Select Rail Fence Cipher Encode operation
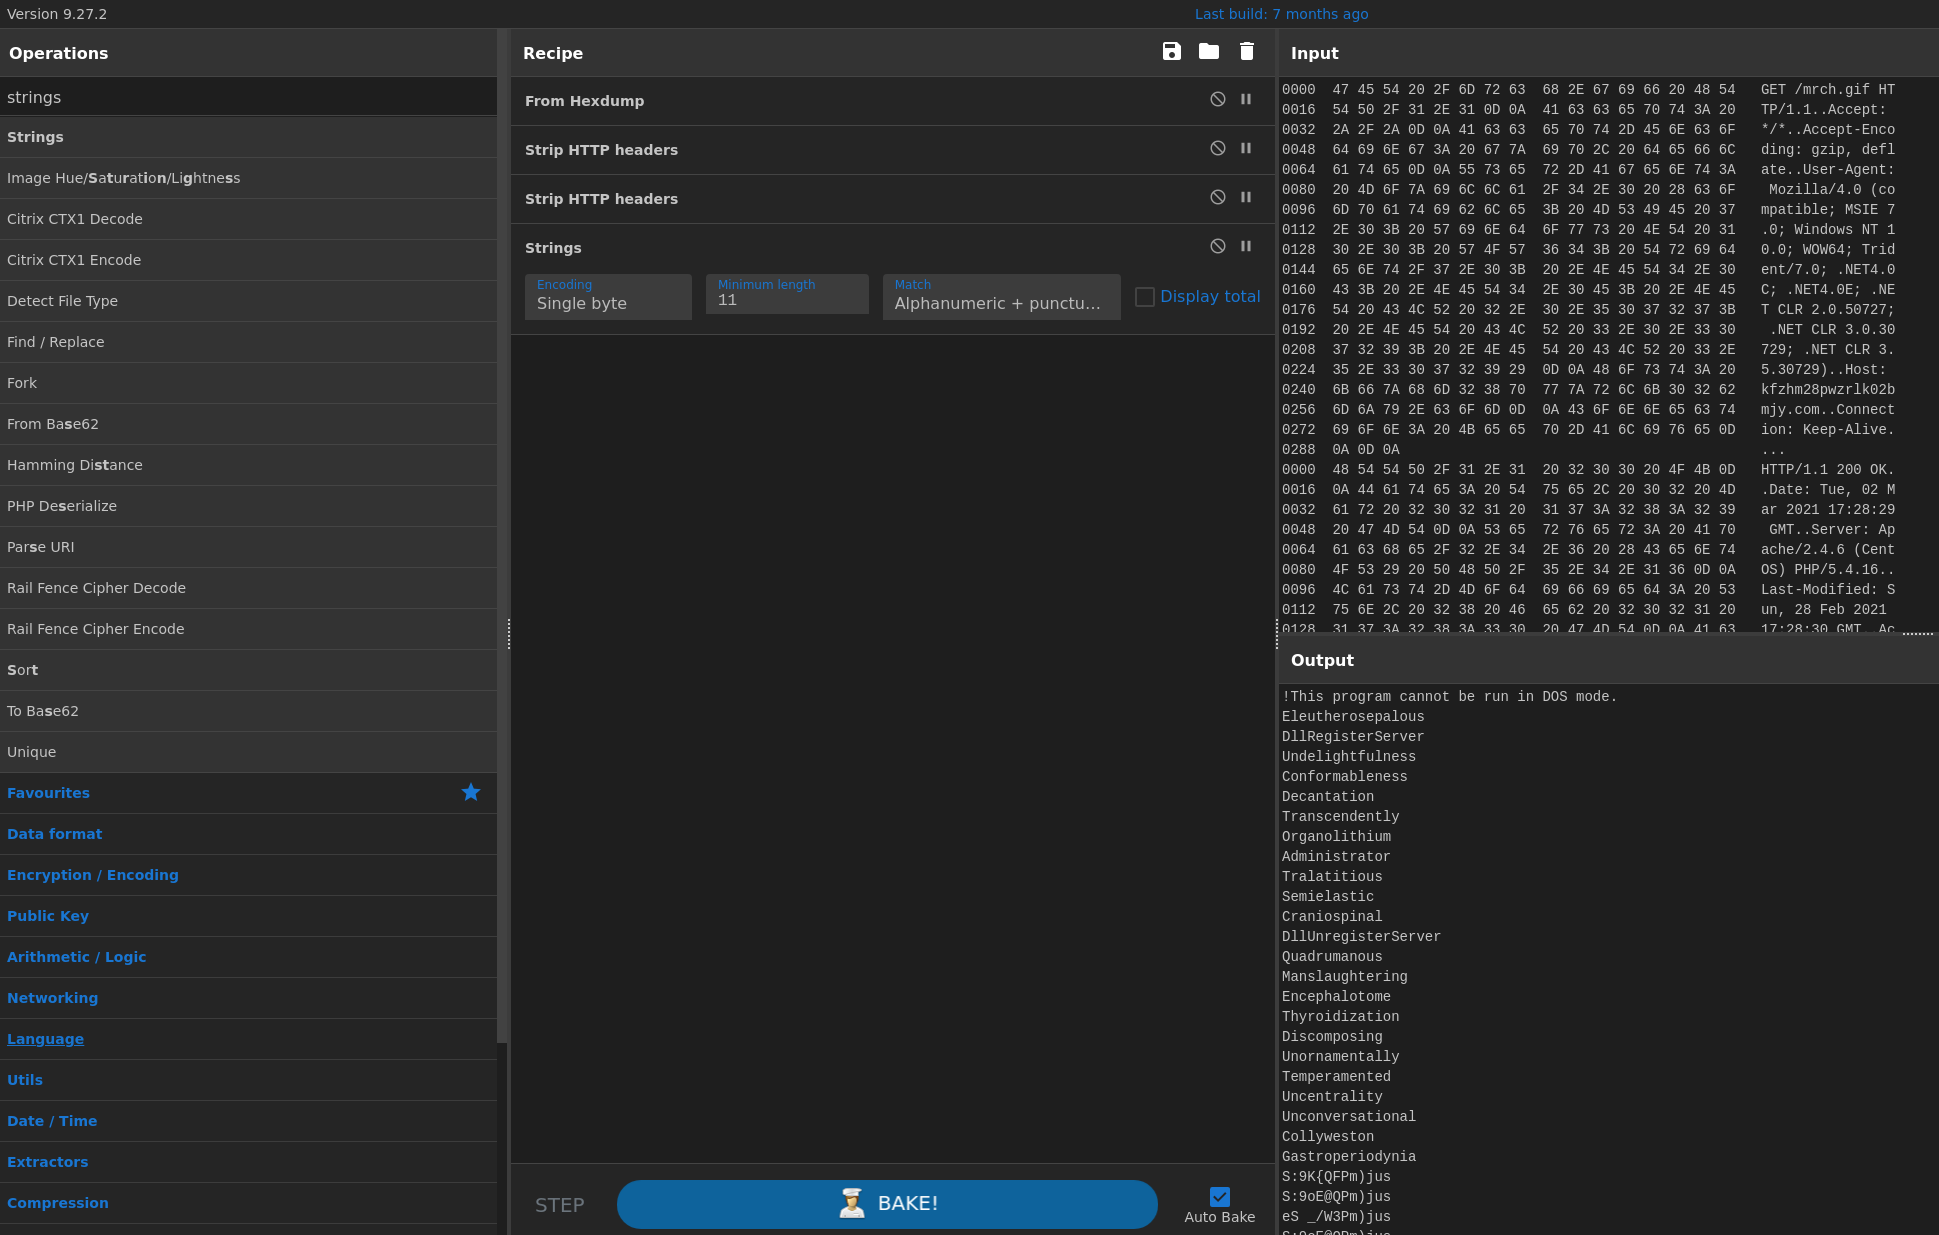The image size is (1939, 1235). 248,629
